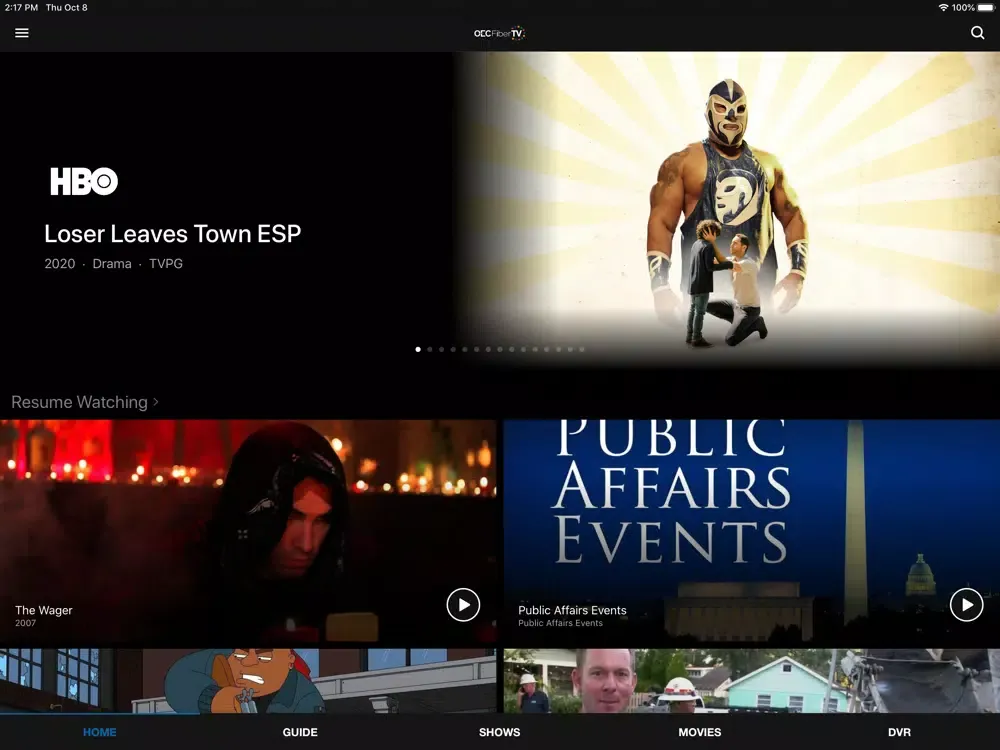Open the cartoon character thumbnail
Screen dimensions: 1000x750
tap(248, 680)
